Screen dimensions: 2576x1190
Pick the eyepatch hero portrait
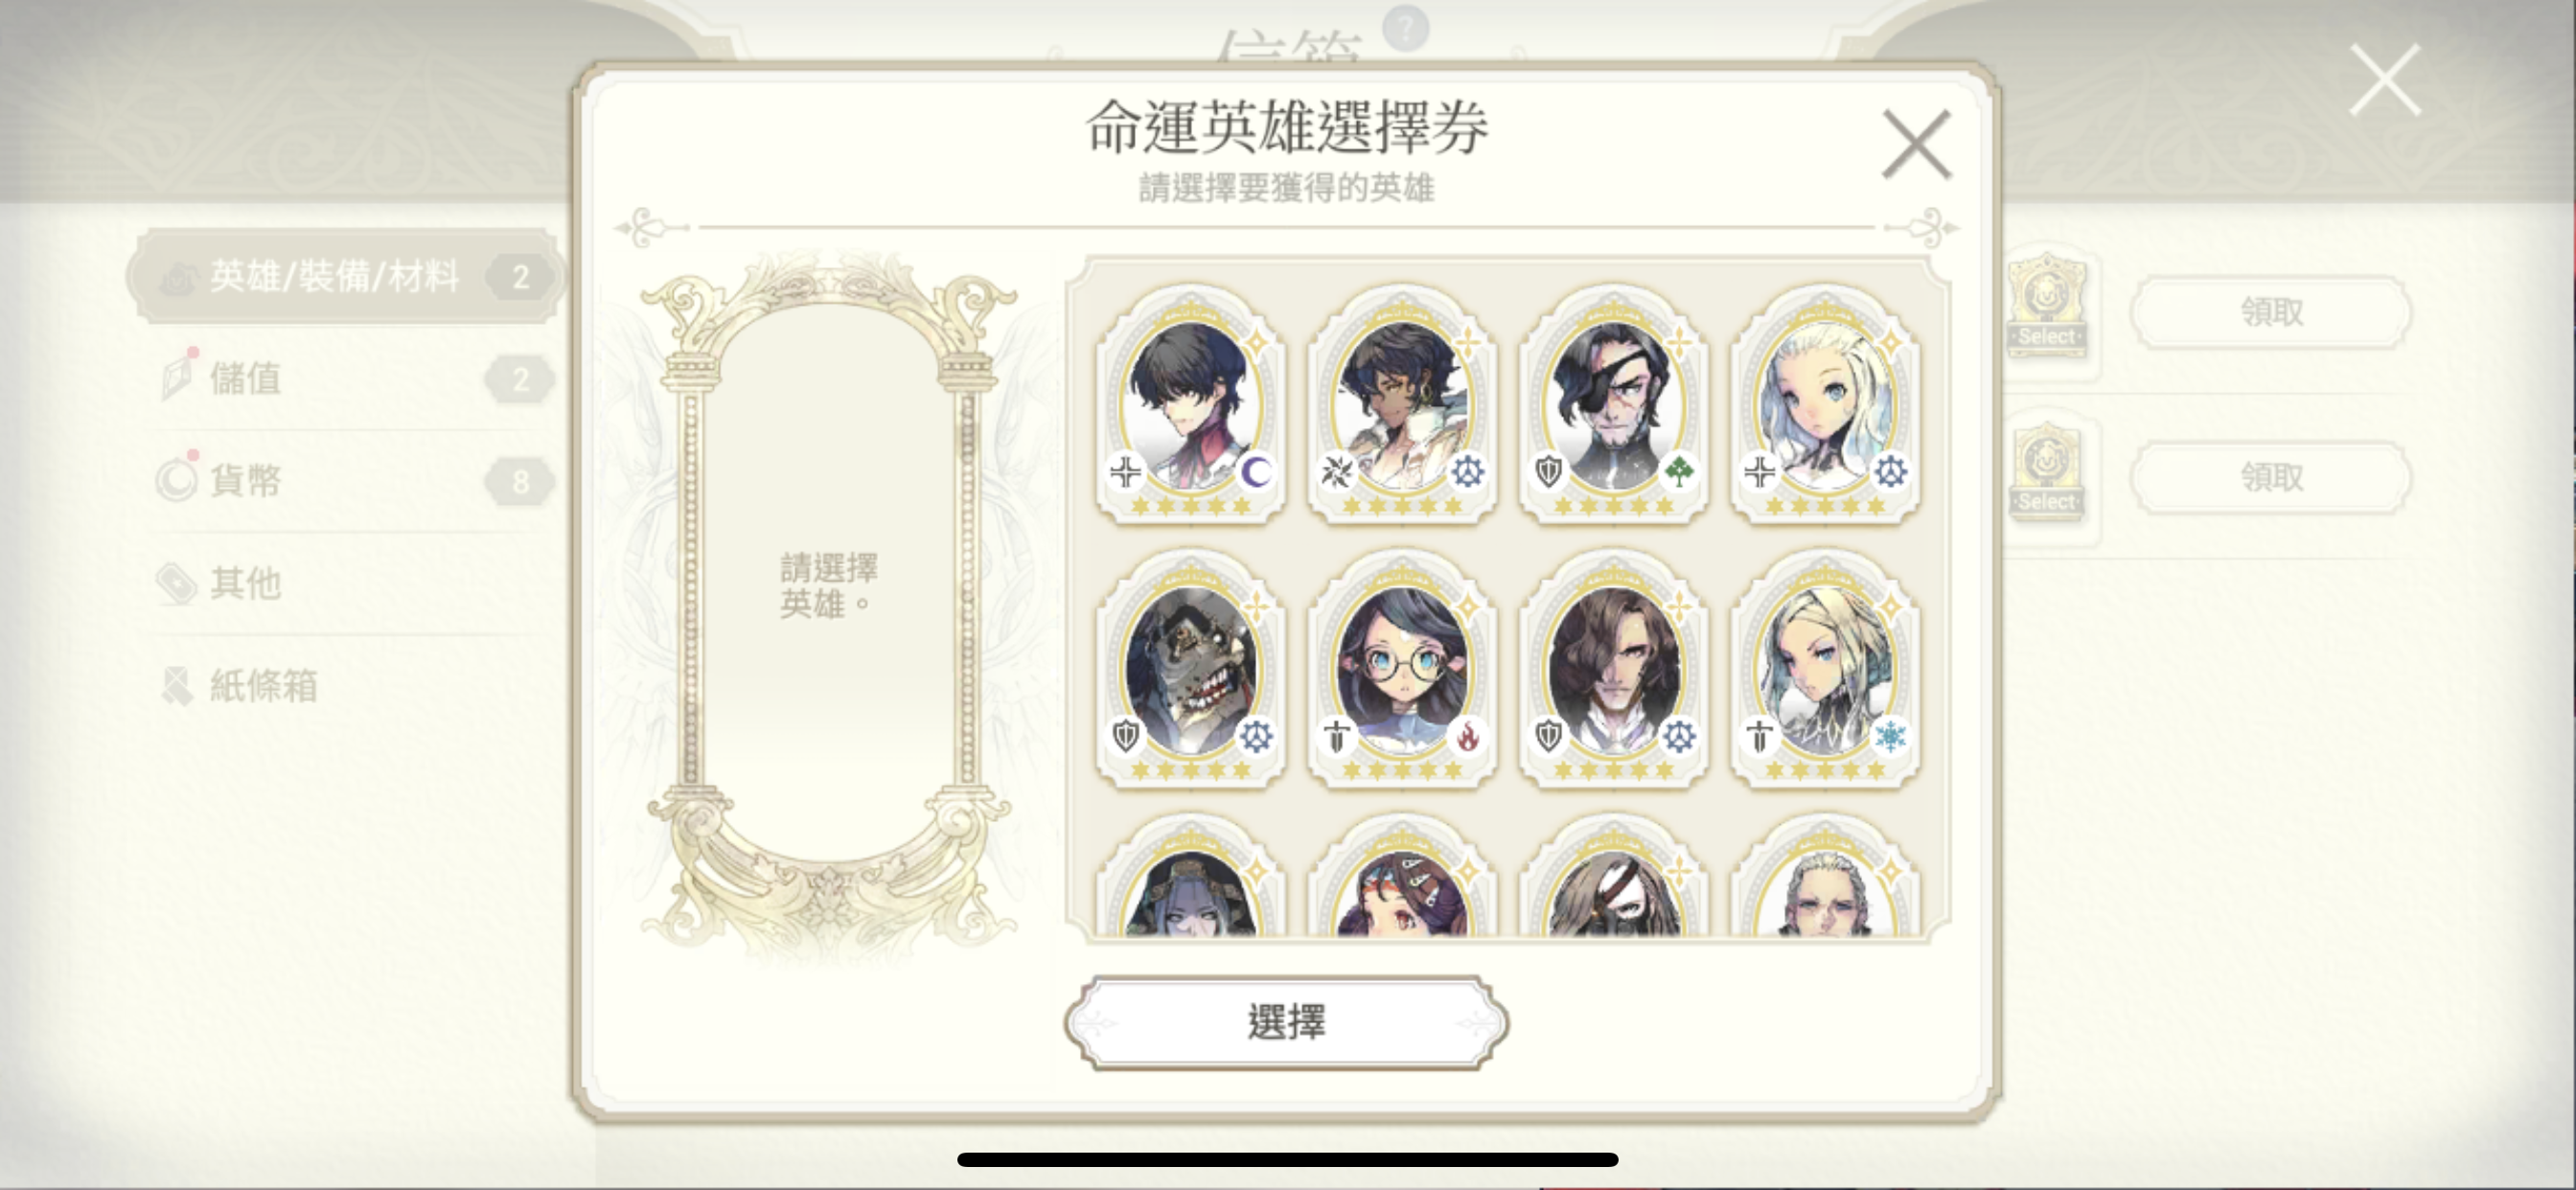(x=1614, y=405)
